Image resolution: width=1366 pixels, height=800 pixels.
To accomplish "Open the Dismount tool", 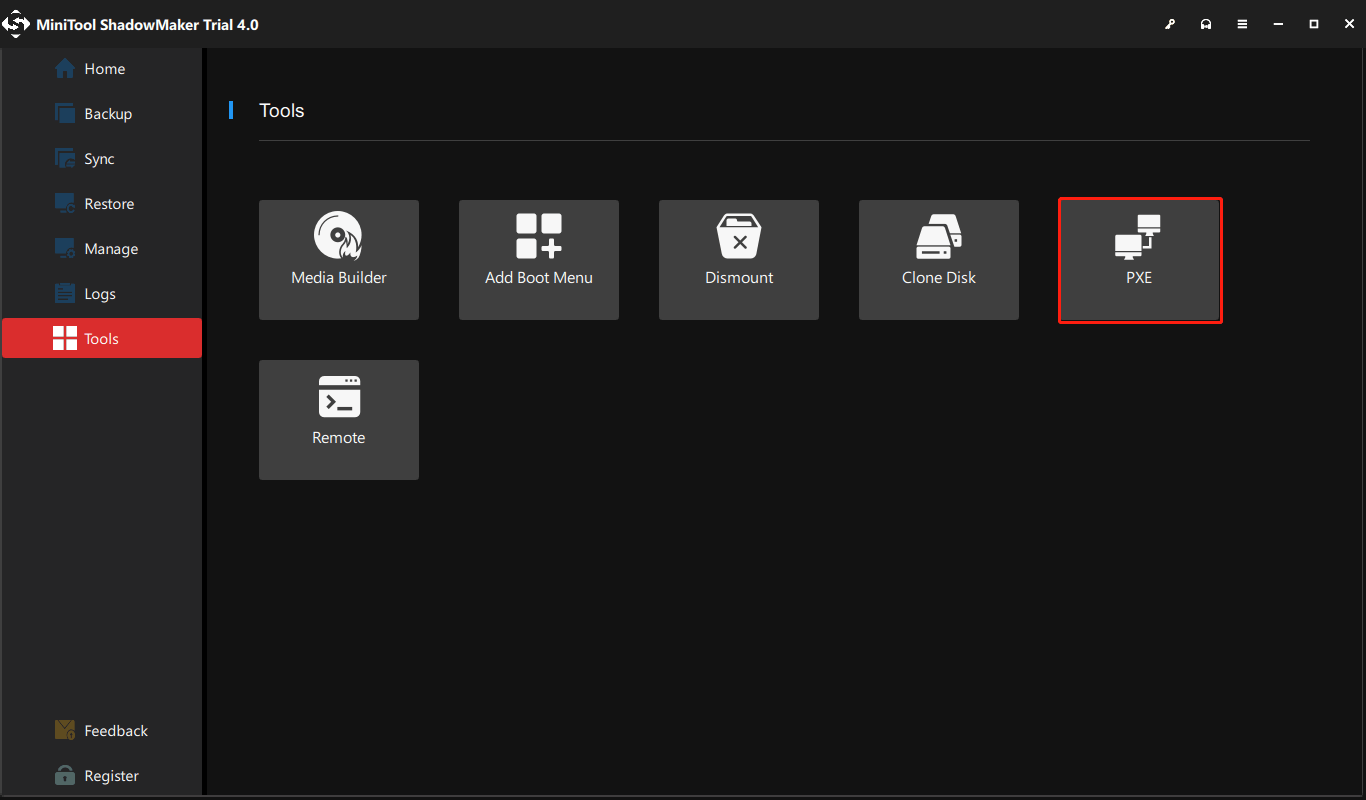I will tap(739, 260).
